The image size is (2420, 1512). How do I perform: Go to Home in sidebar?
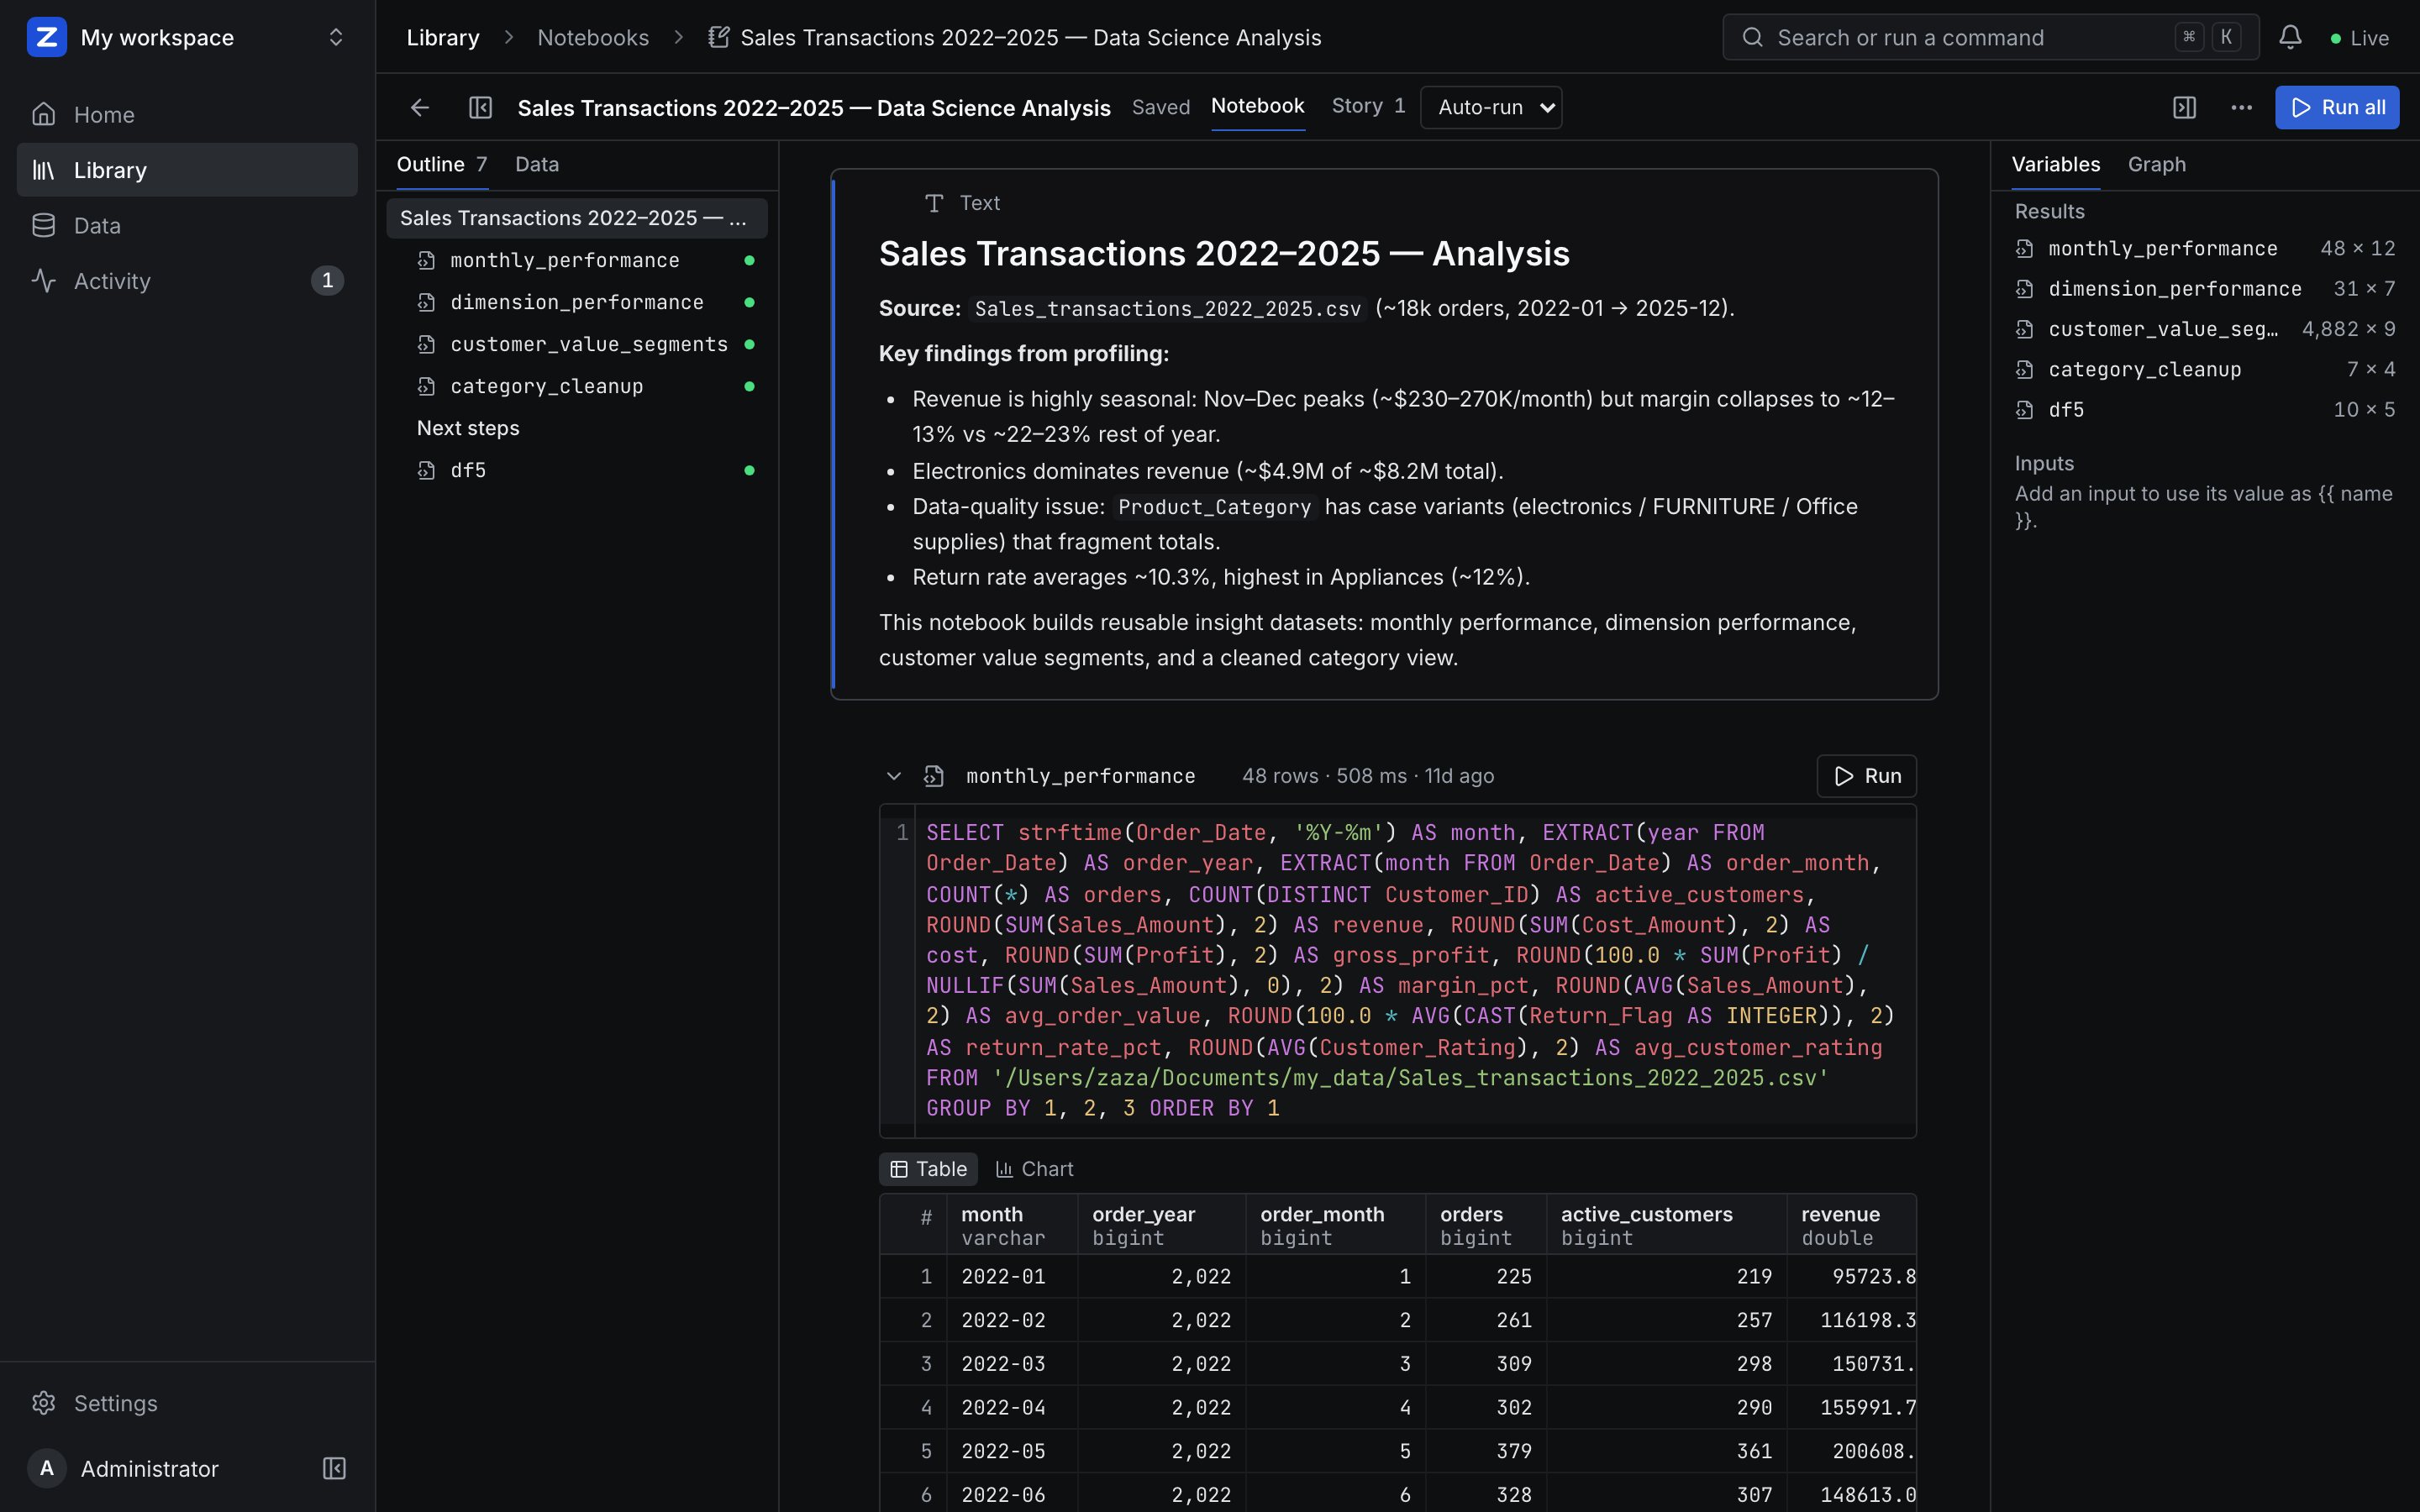(x=187, y=114)
